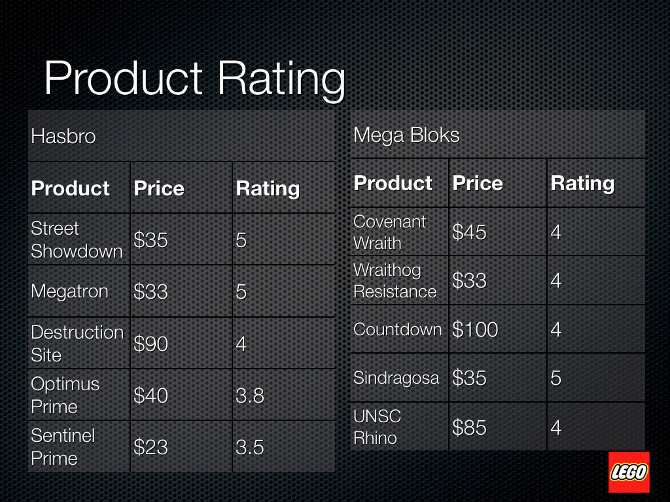Select the Hasbro table header cell
The image size is (670, 502).
point(181,136)
